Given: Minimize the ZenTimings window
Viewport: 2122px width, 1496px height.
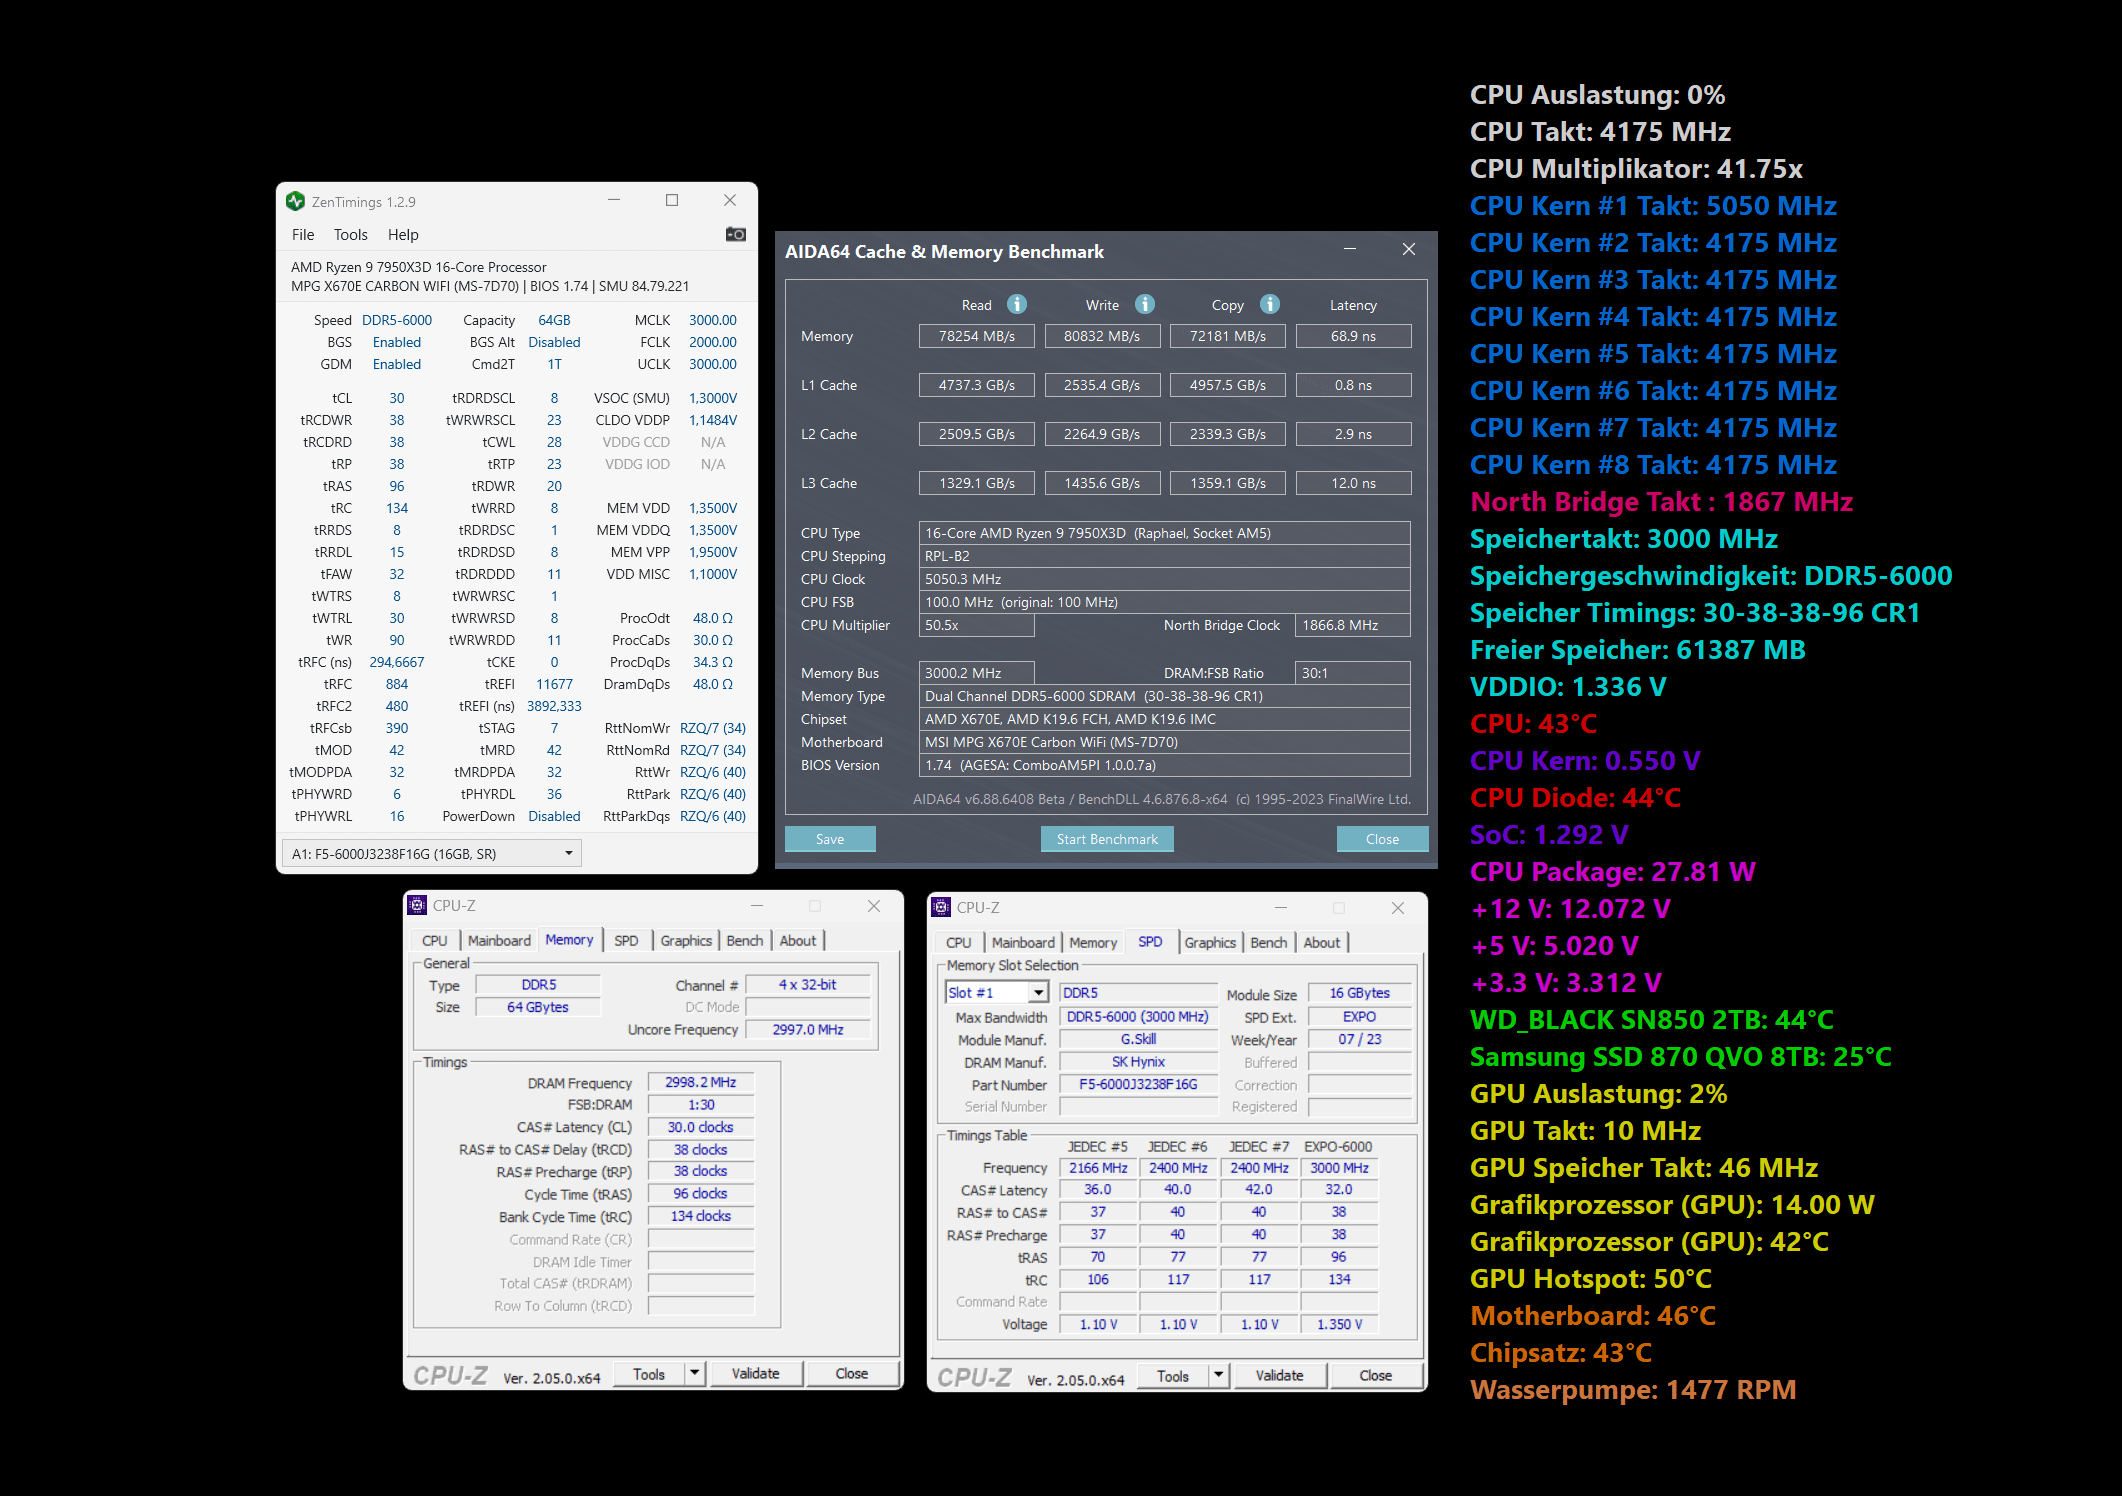Looking at the screenshot, I should tap(614, 200).
